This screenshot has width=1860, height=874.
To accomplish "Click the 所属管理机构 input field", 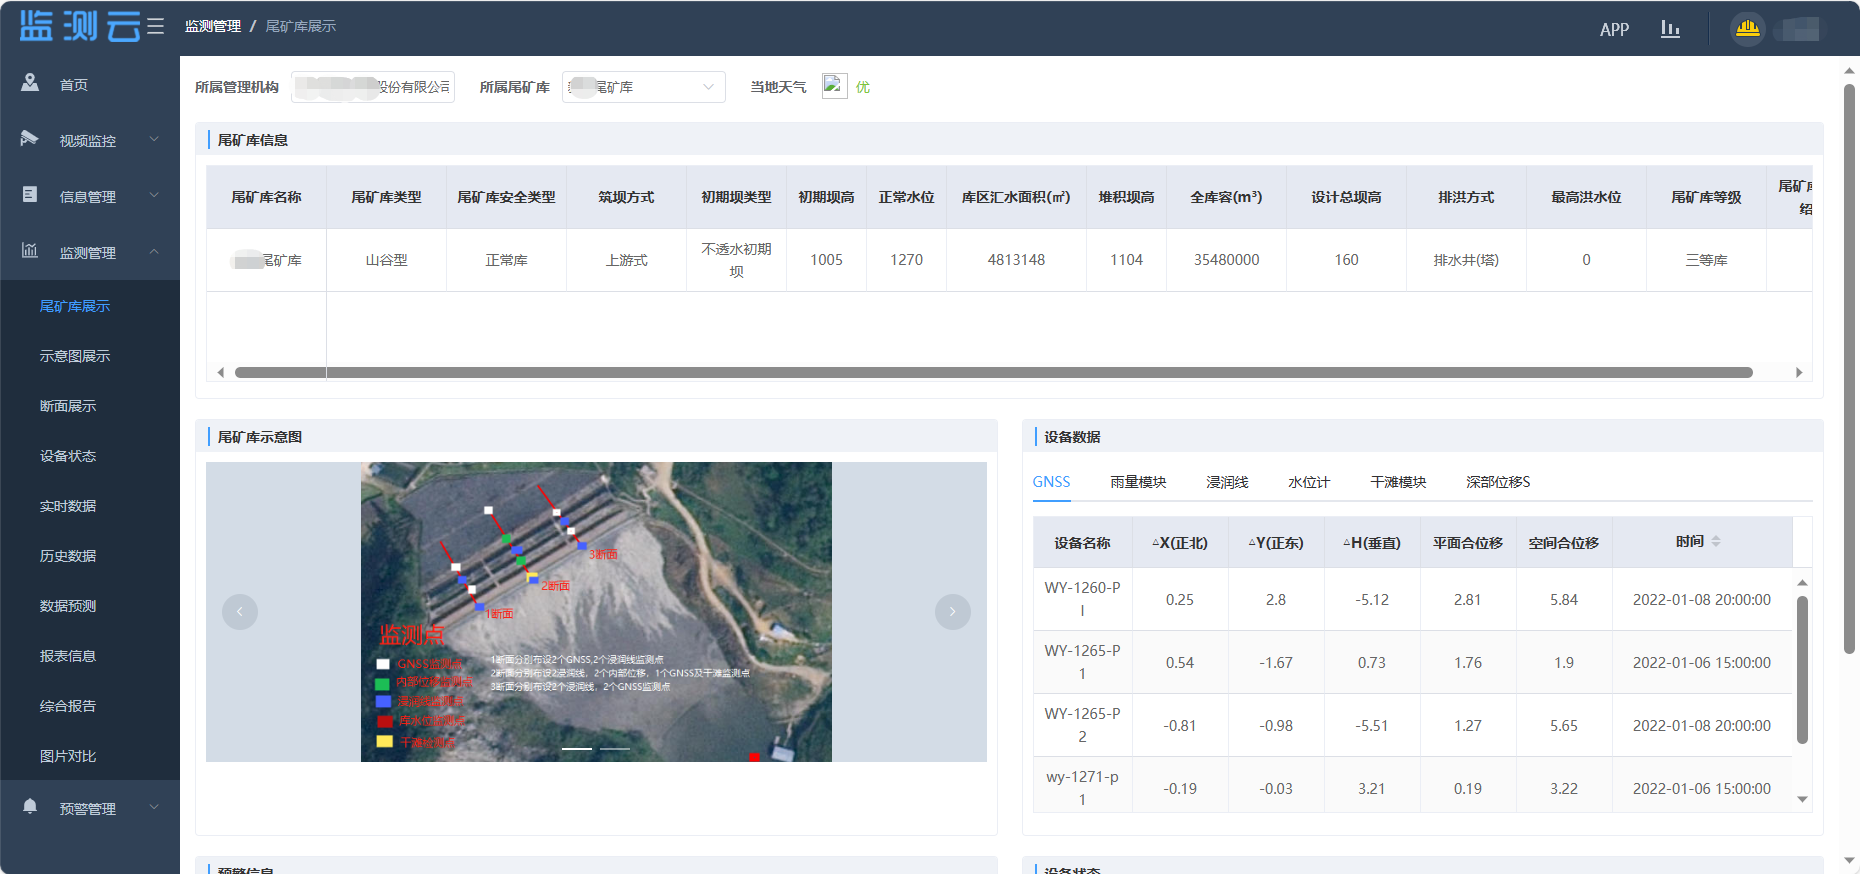I will click(373, 87).
